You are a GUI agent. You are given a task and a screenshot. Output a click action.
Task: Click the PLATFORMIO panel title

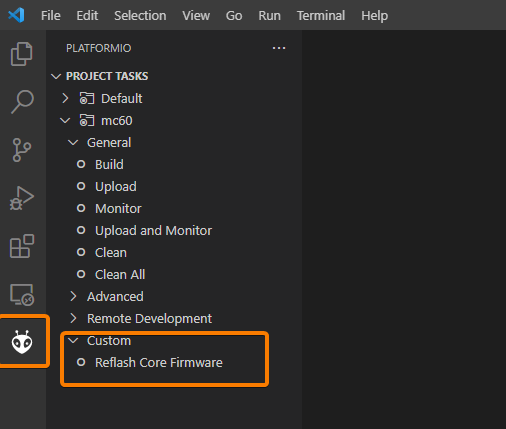(98, 48)
